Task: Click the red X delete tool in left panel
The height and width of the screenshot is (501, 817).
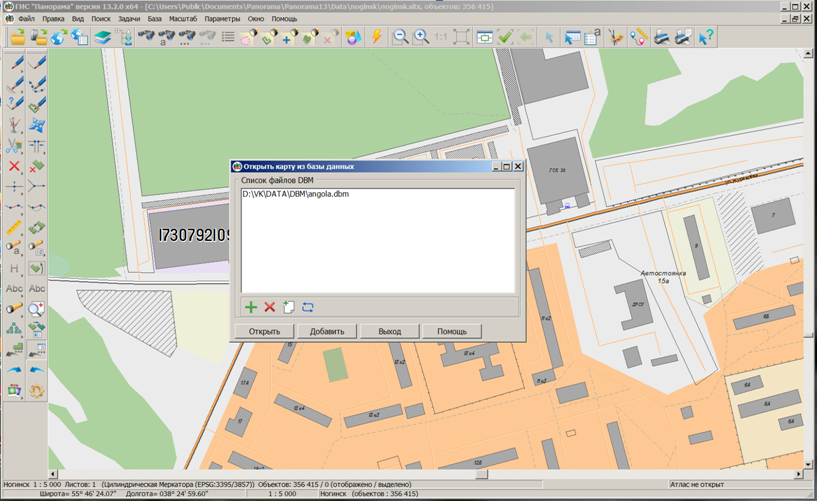Action: 14,166
